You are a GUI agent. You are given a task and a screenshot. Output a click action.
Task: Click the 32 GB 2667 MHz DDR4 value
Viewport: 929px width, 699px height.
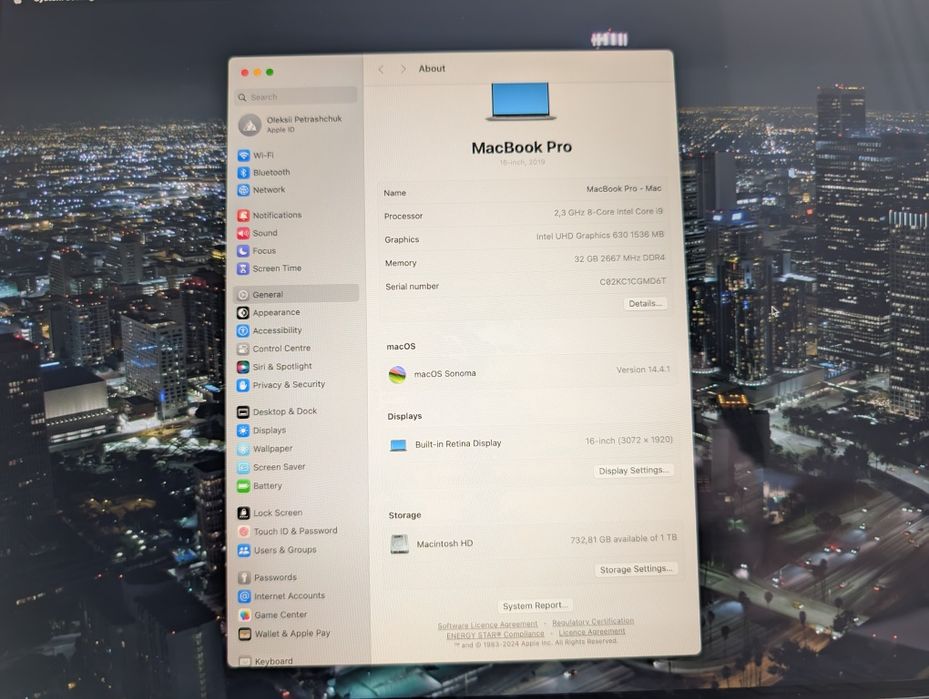619,258
